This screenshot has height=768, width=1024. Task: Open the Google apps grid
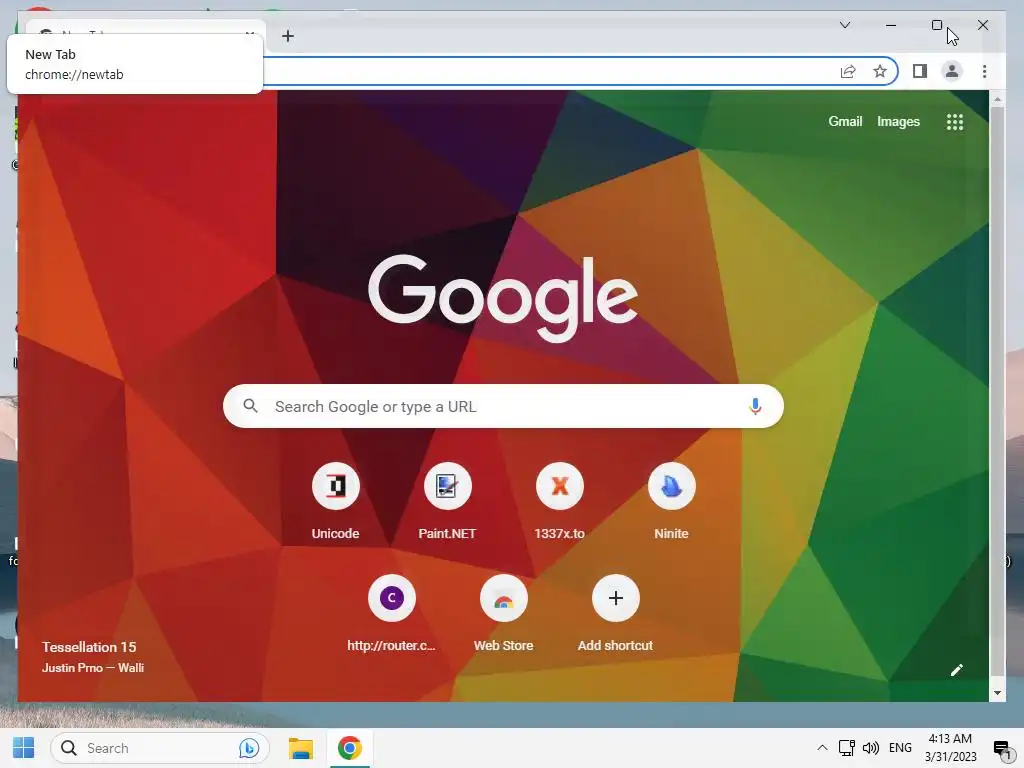(x=955, y=121)
